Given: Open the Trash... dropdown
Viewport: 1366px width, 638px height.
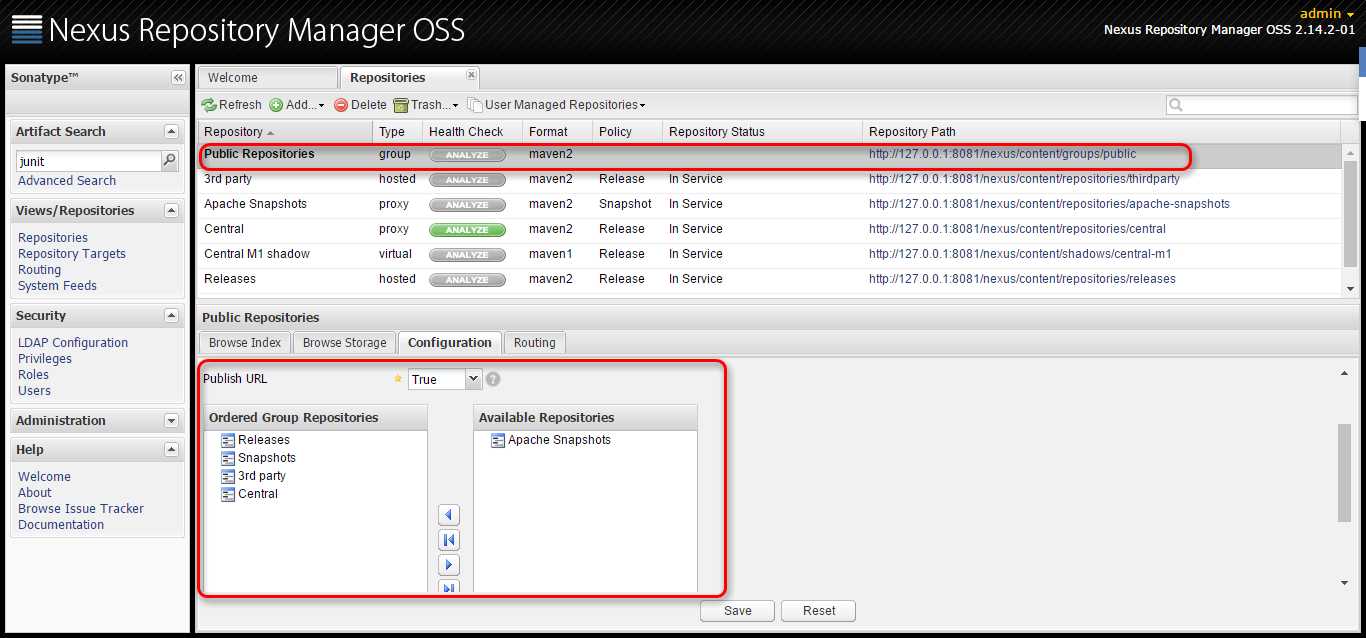Looking at the screenshot, I should coord(426,105).
